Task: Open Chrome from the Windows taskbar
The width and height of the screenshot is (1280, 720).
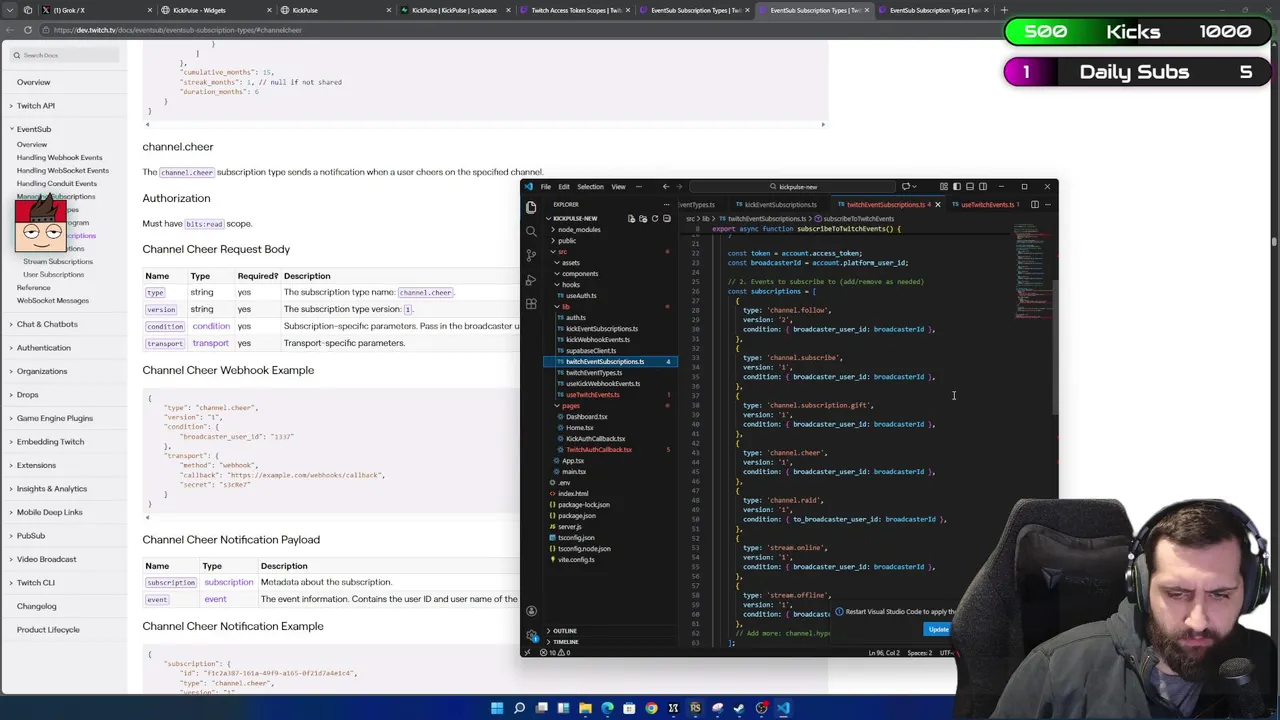Action: (651, 708)
